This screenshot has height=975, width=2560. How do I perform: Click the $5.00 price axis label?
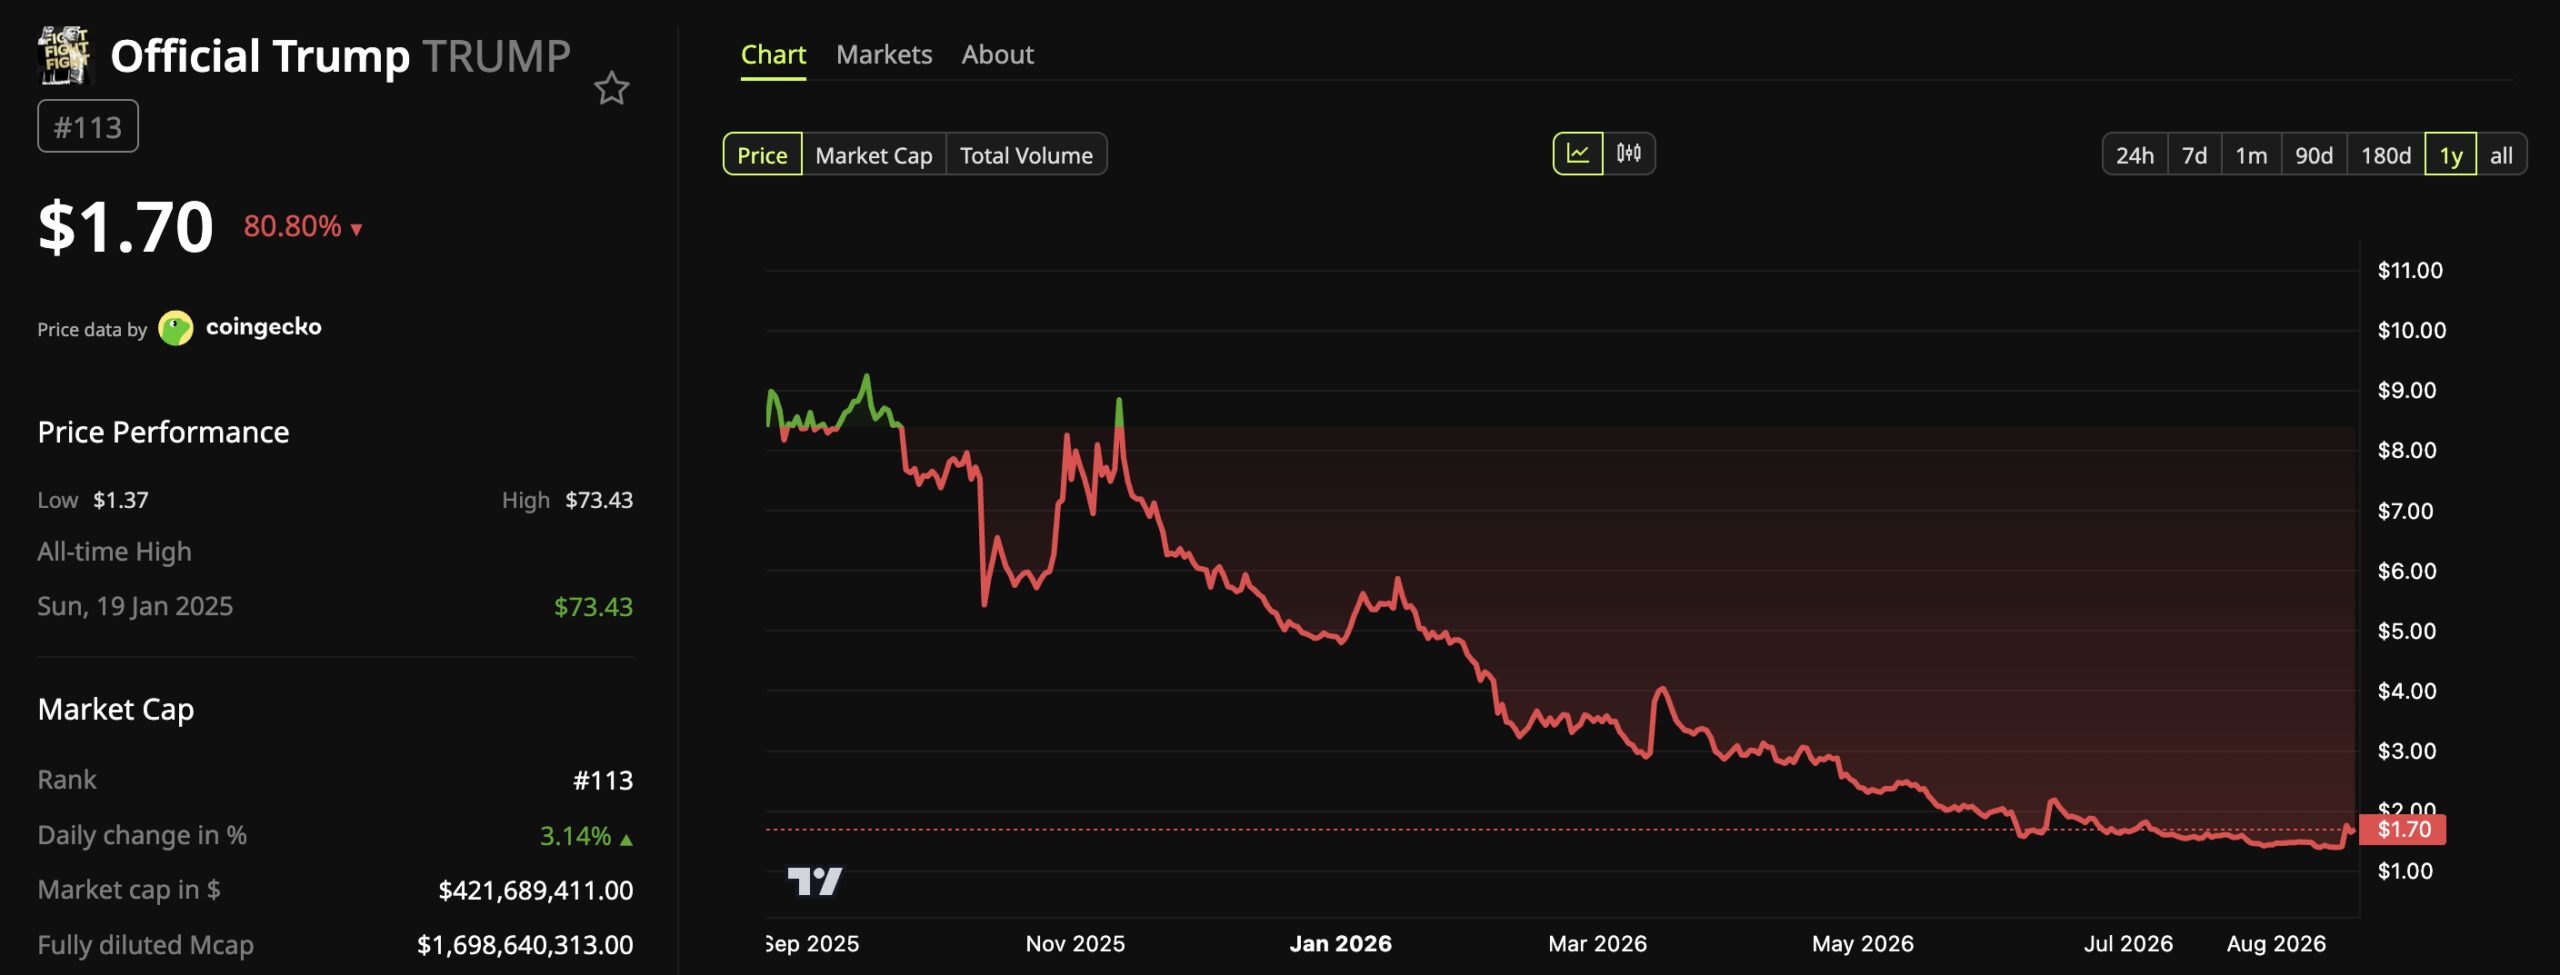click(x=2407, y=631)
